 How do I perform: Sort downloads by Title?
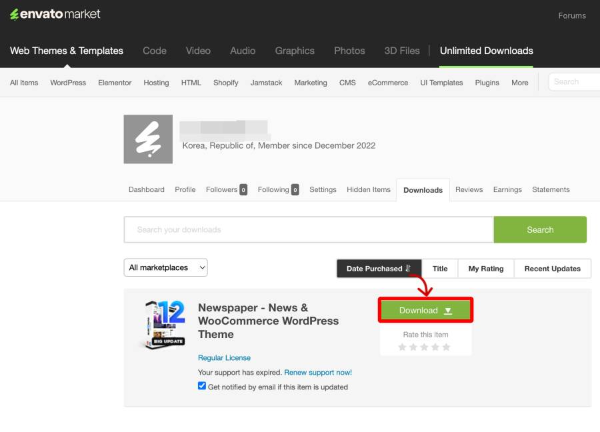click(440, 269)
